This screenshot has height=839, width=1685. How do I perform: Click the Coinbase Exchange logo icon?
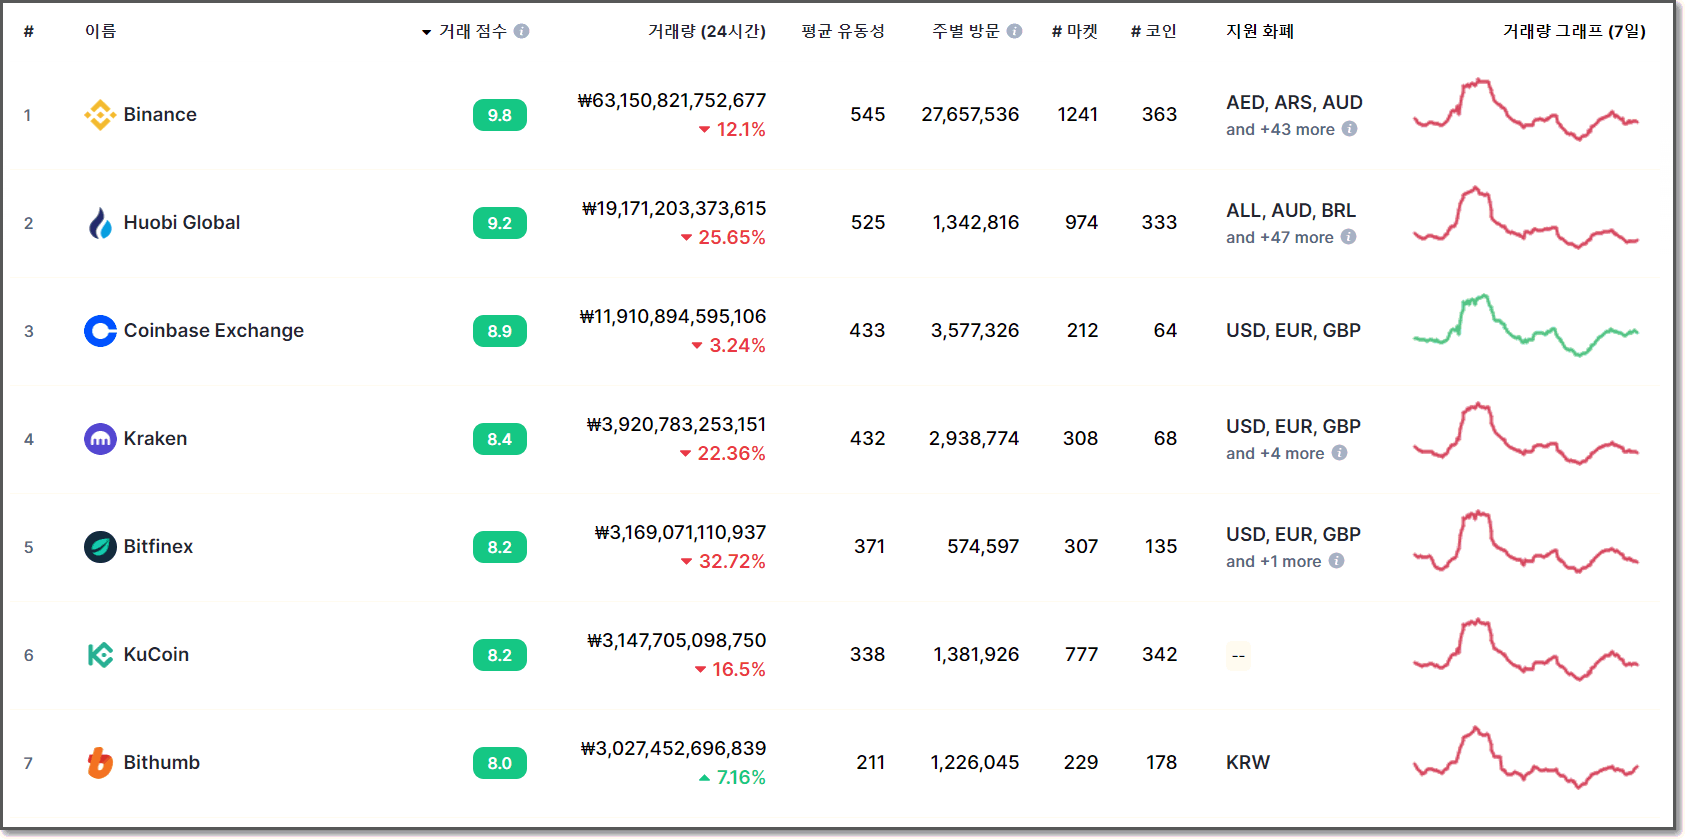coord(100,331)
